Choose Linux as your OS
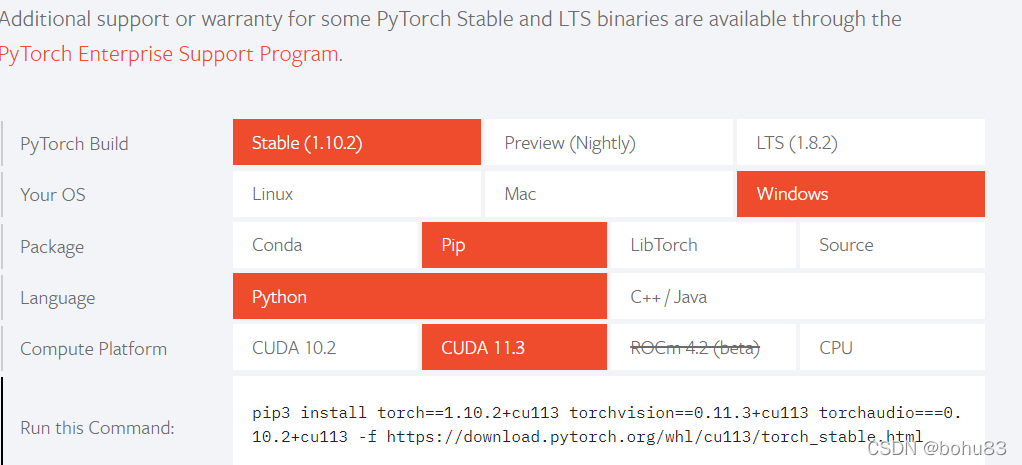1022x465 pixels. (x=356, y=194)
